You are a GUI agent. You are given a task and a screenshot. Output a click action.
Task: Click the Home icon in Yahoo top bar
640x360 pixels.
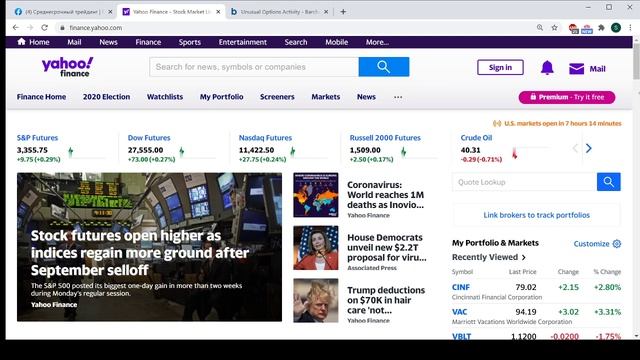pyautogui.click(x=22, y=42)
